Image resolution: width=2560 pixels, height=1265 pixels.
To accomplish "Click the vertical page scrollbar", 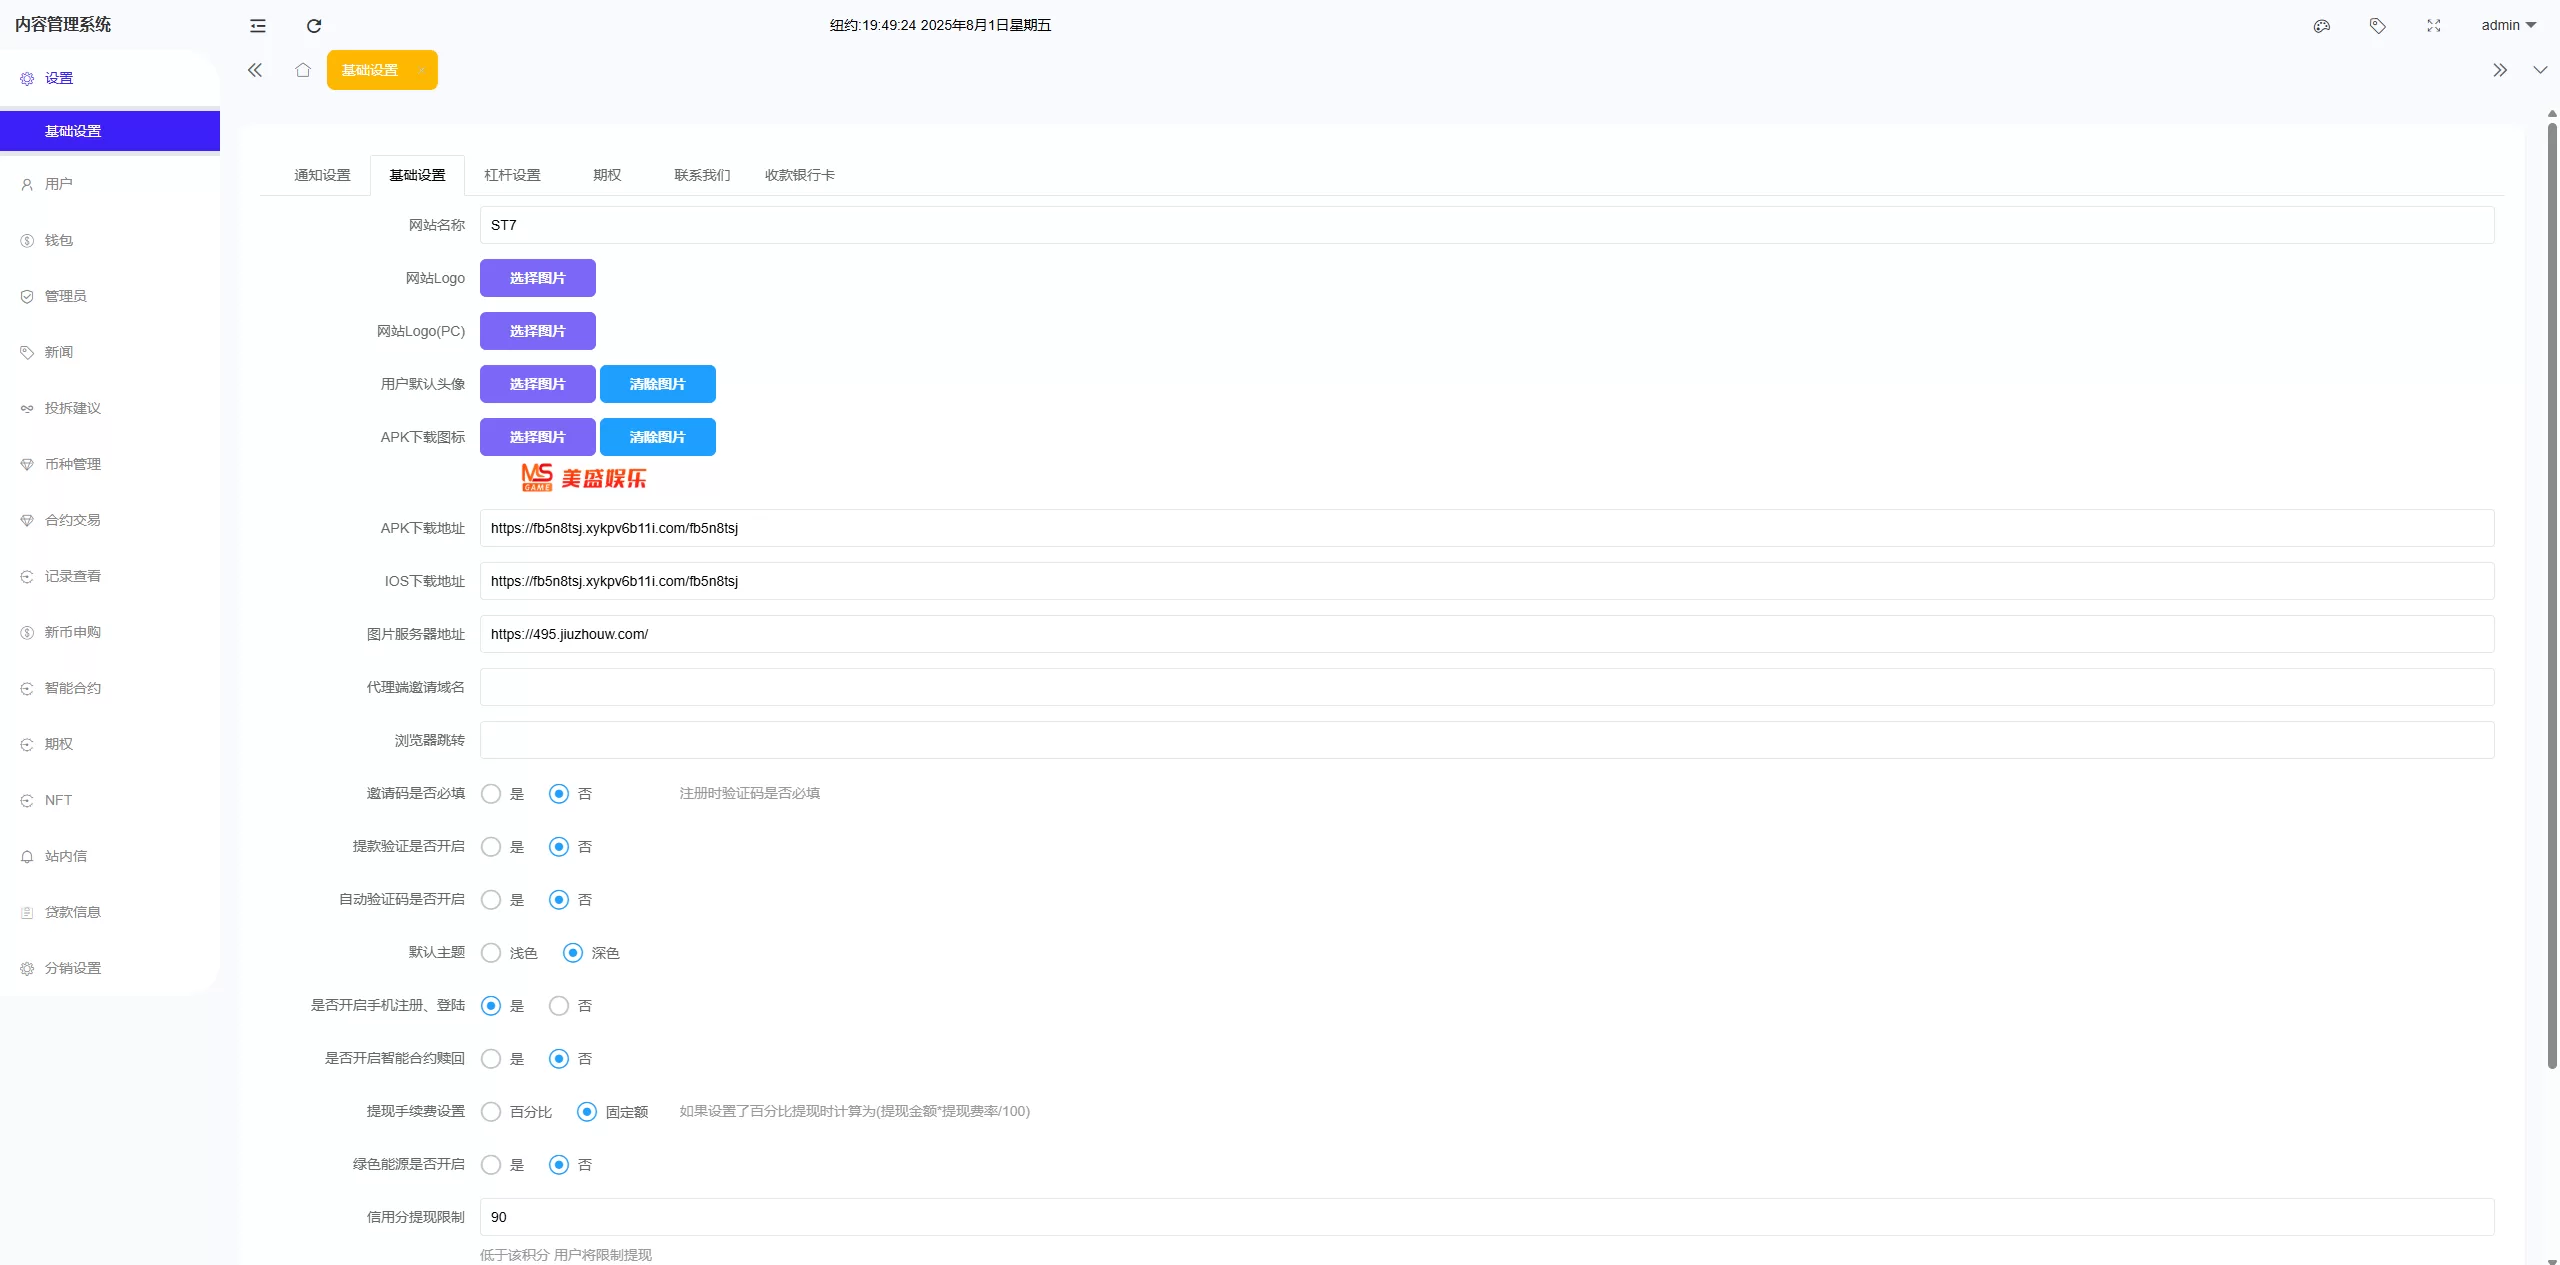I will (x=2551, y=600).
